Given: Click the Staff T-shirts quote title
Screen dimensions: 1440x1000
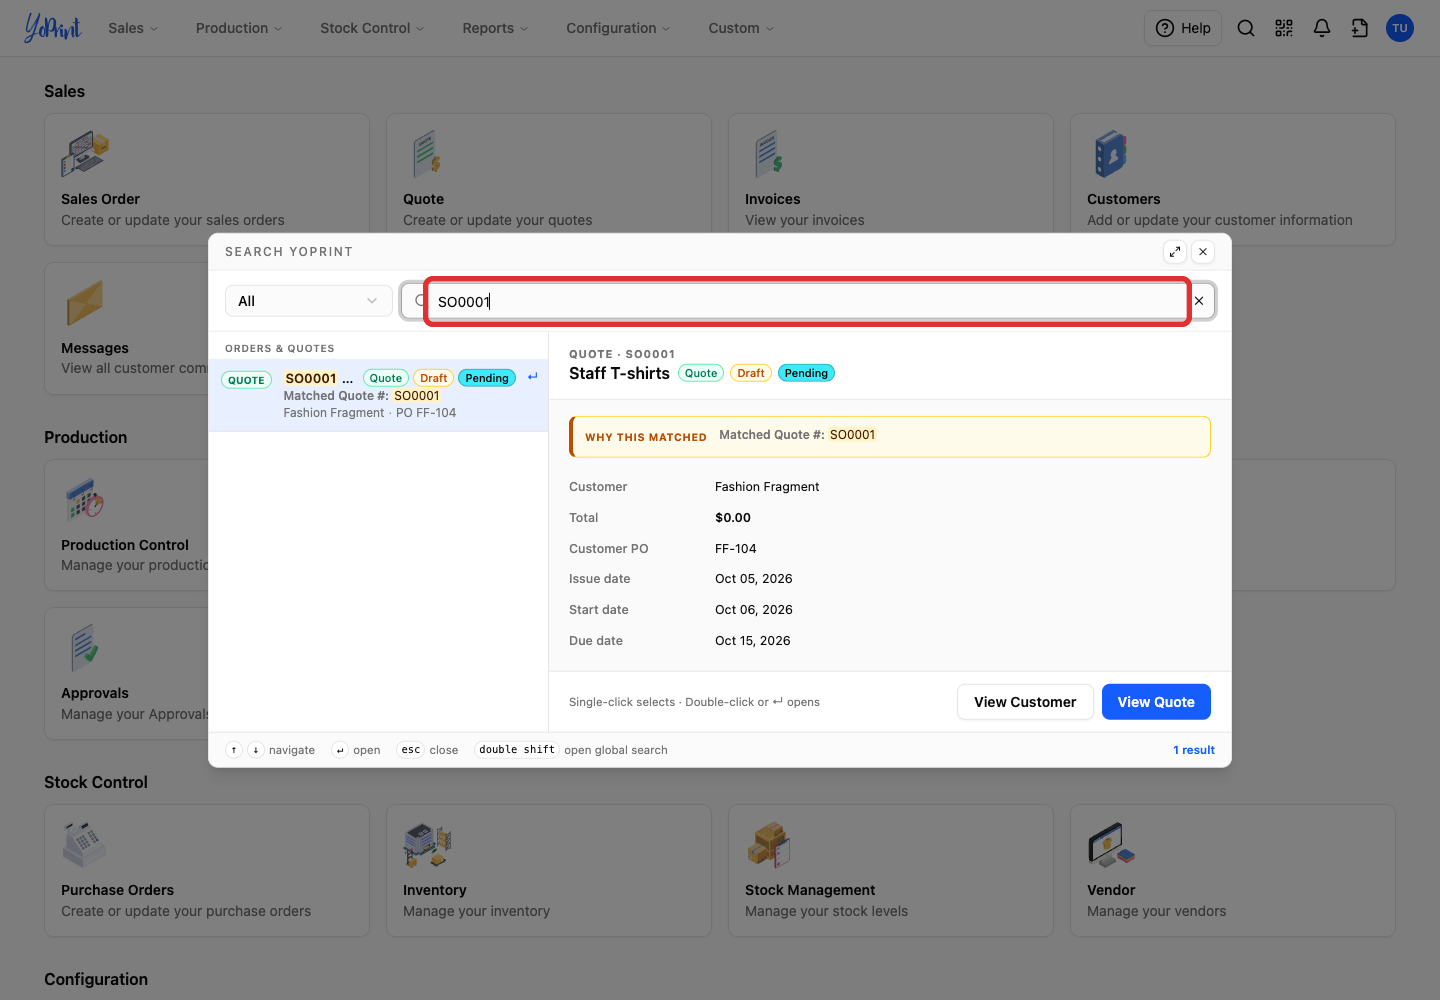Looking at the screenshot, I should point(619,373).
